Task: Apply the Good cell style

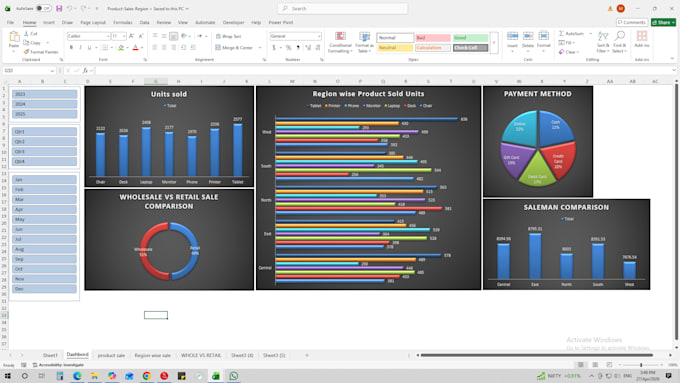Action: [471, 38]
